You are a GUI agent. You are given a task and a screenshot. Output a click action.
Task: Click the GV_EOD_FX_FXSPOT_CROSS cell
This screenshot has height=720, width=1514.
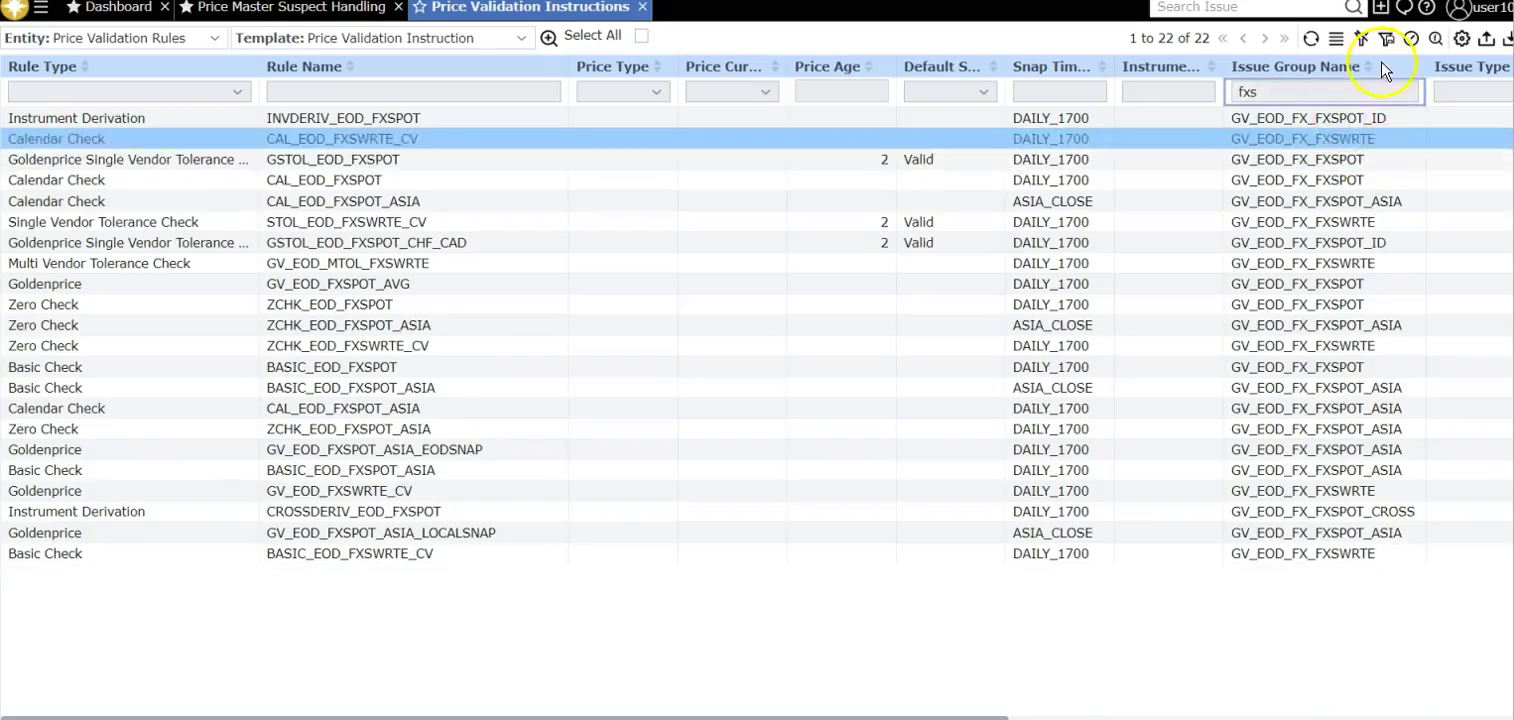pos(1322,512)
